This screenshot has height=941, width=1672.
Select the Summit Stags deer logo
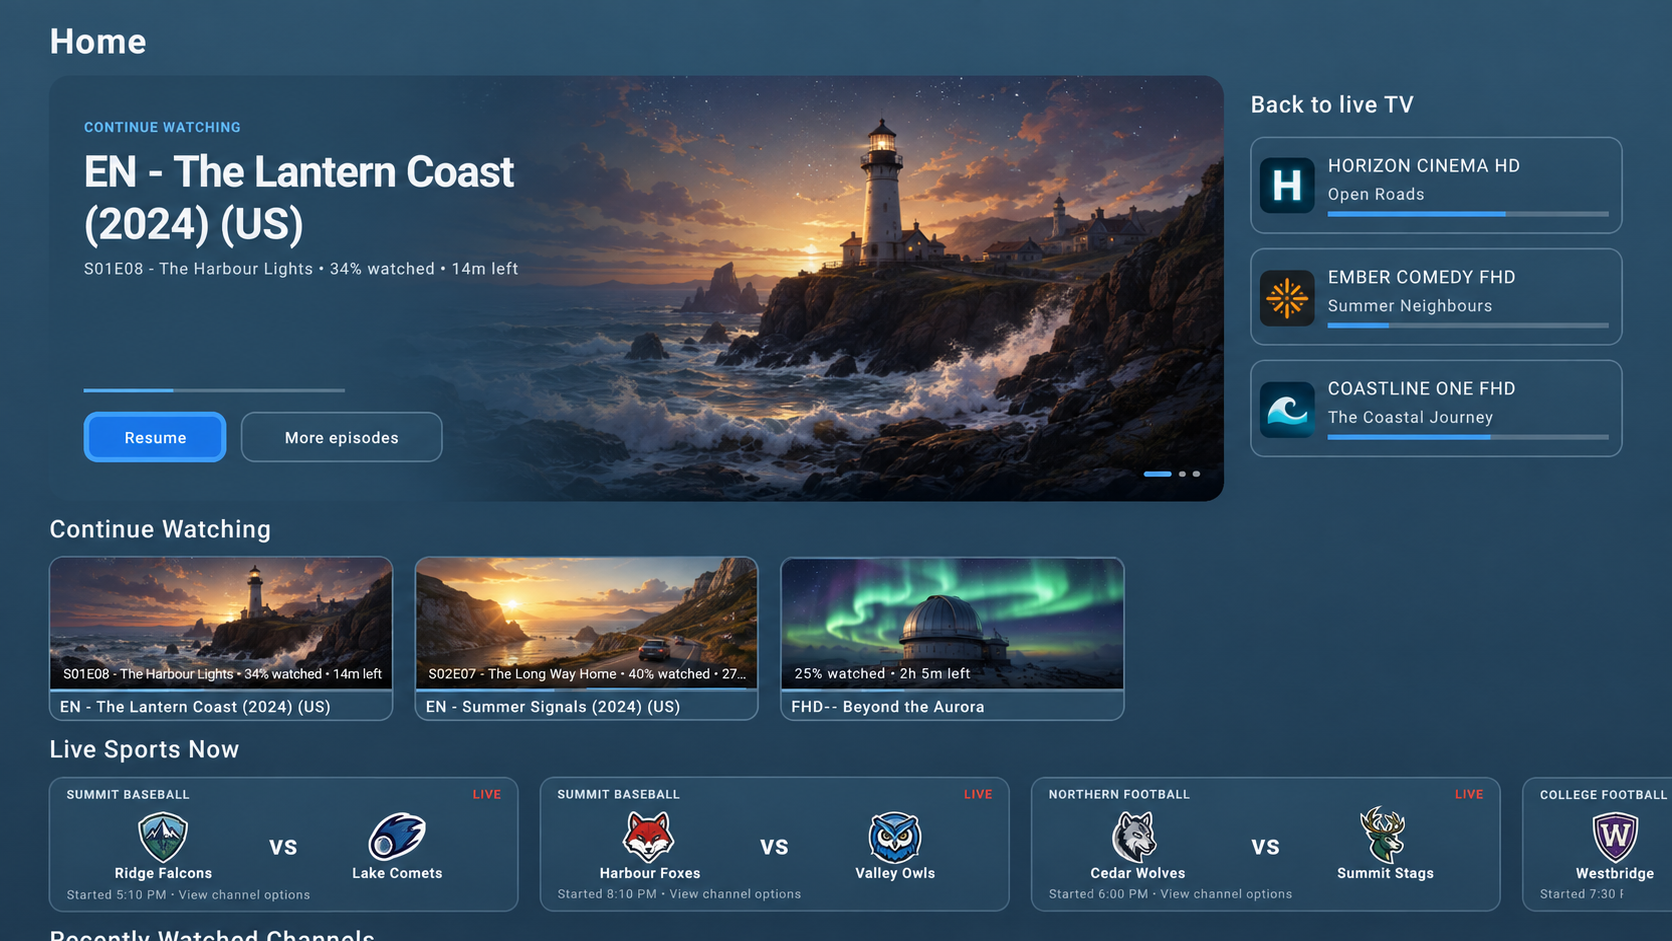[1384, 834]
